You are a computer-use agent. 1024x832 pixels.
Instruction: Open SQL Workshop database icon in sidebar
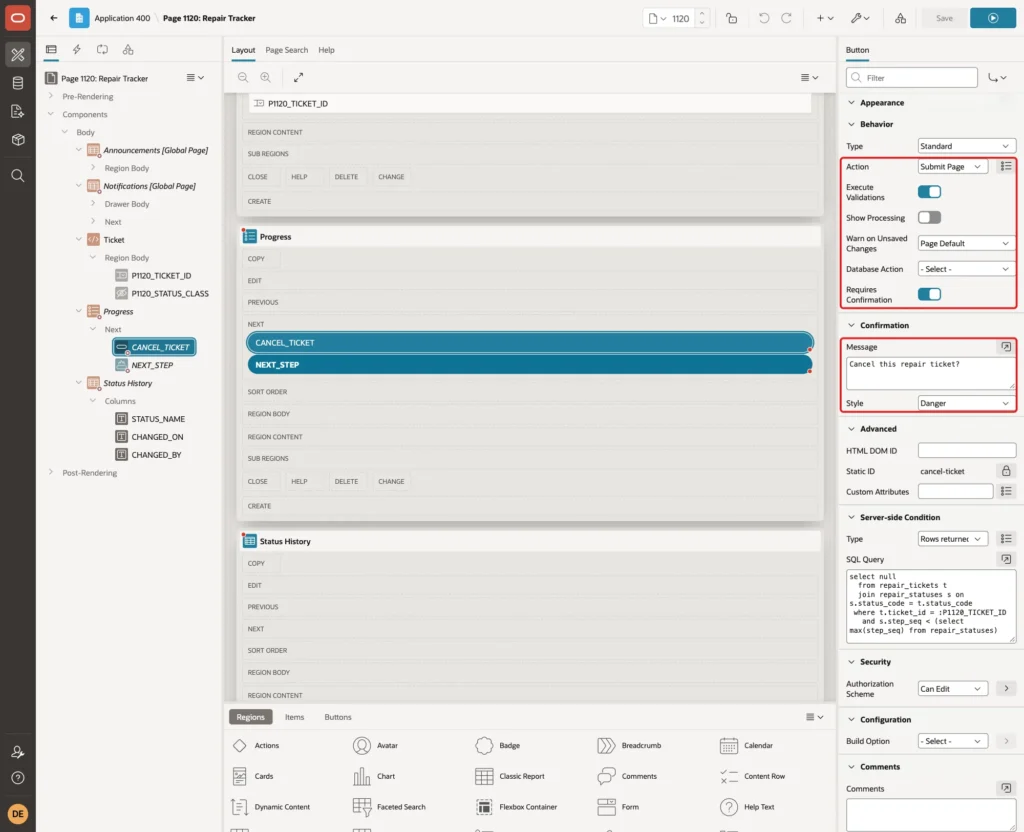click(18, 83)
